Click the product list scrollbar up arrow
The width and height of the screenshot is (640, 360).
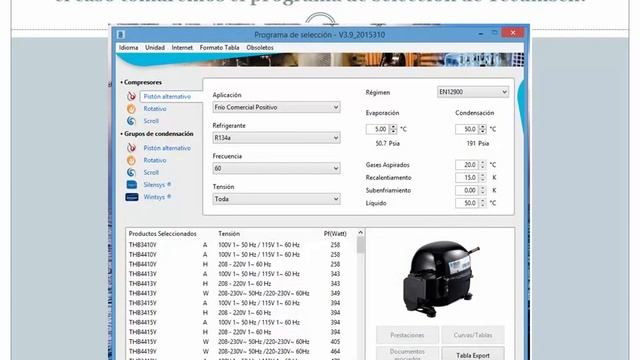pos(360,233)
